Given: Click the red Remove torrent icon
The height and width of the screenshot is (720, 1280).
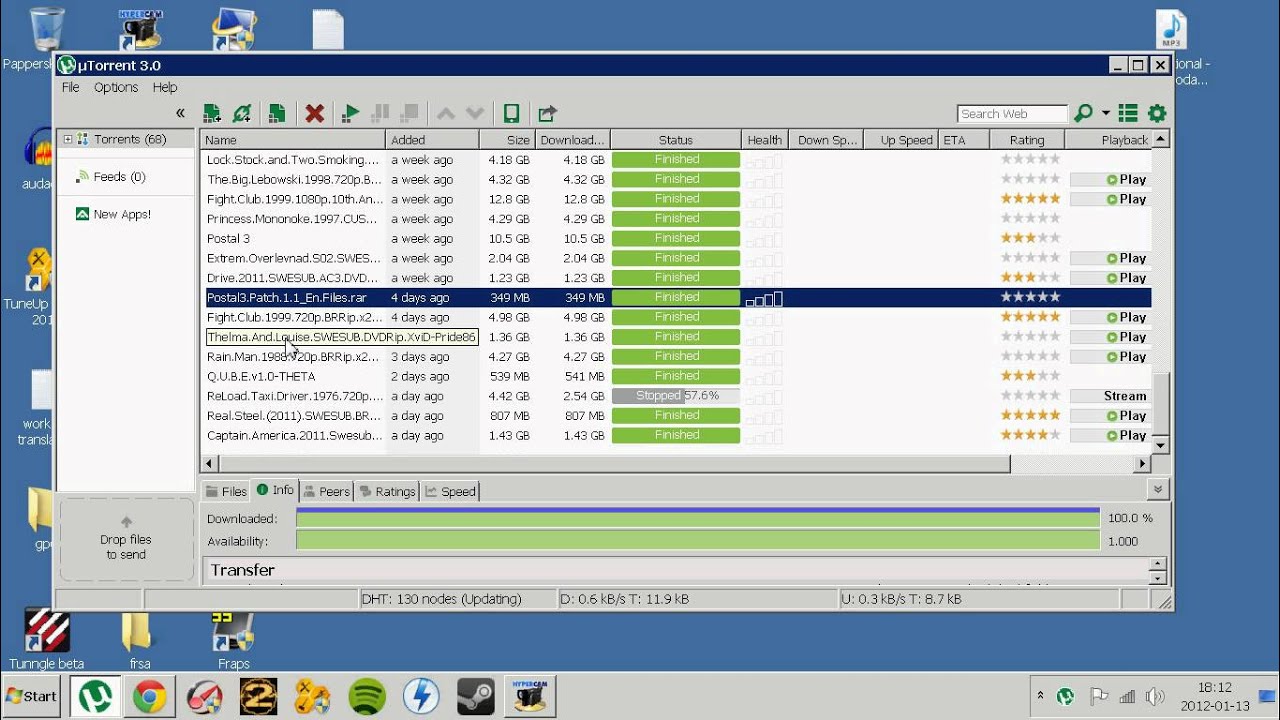Looking at the screenshot, I should (x=314, y=113).
